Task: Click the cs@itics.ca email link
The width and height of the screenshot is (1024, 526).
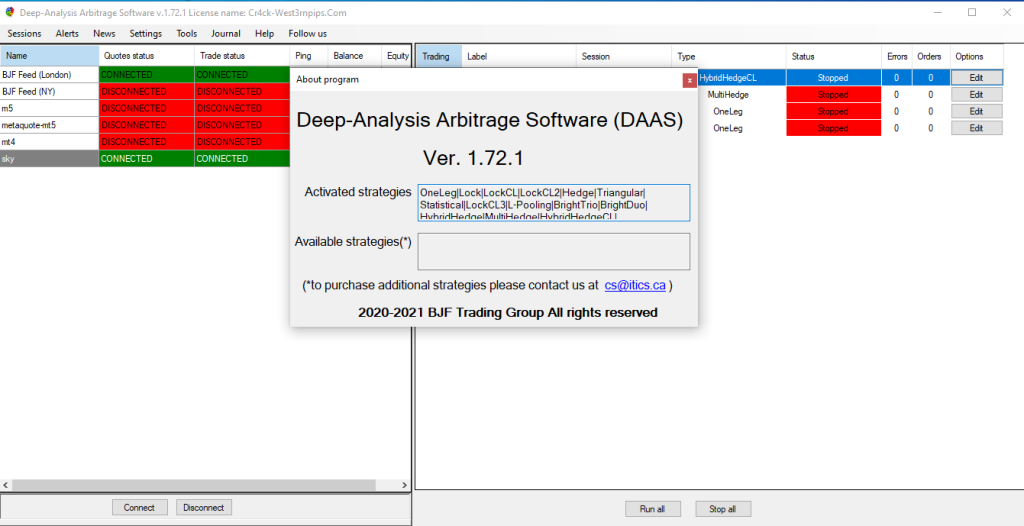Action: [x=635, y=286]
